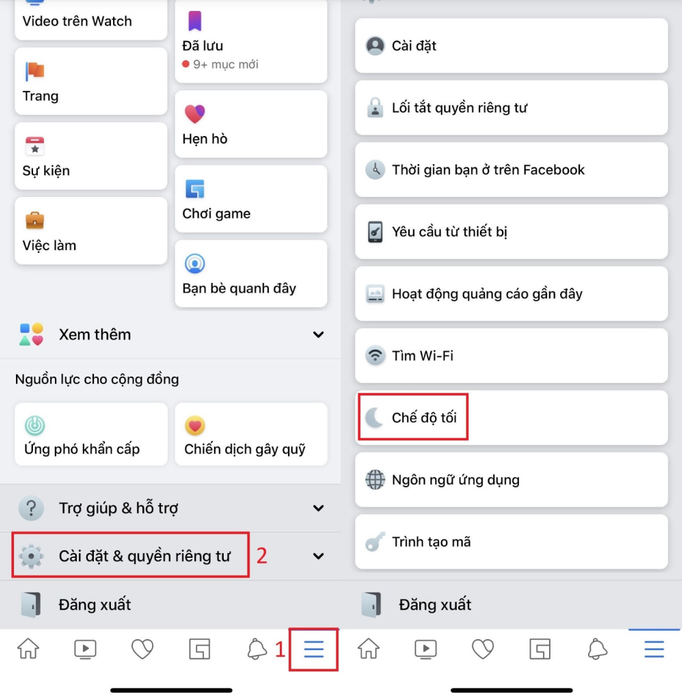
Task: Tap the Gaming icon in left bottom bar
Action: click(x=200, y=649)
